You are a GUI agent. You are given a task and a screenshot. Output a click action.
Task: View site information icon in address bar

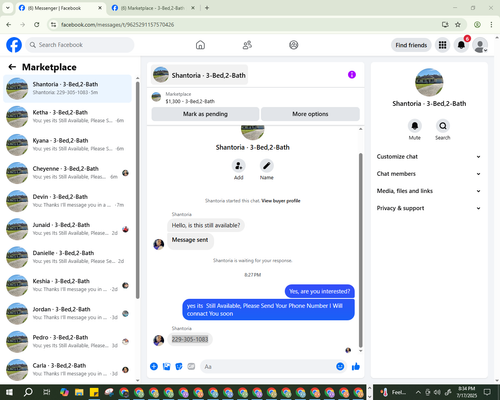53,25
